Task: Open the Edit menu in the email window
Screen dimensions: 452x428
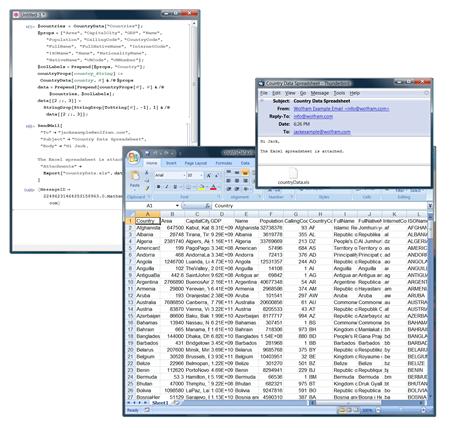Action: (276, 93)
